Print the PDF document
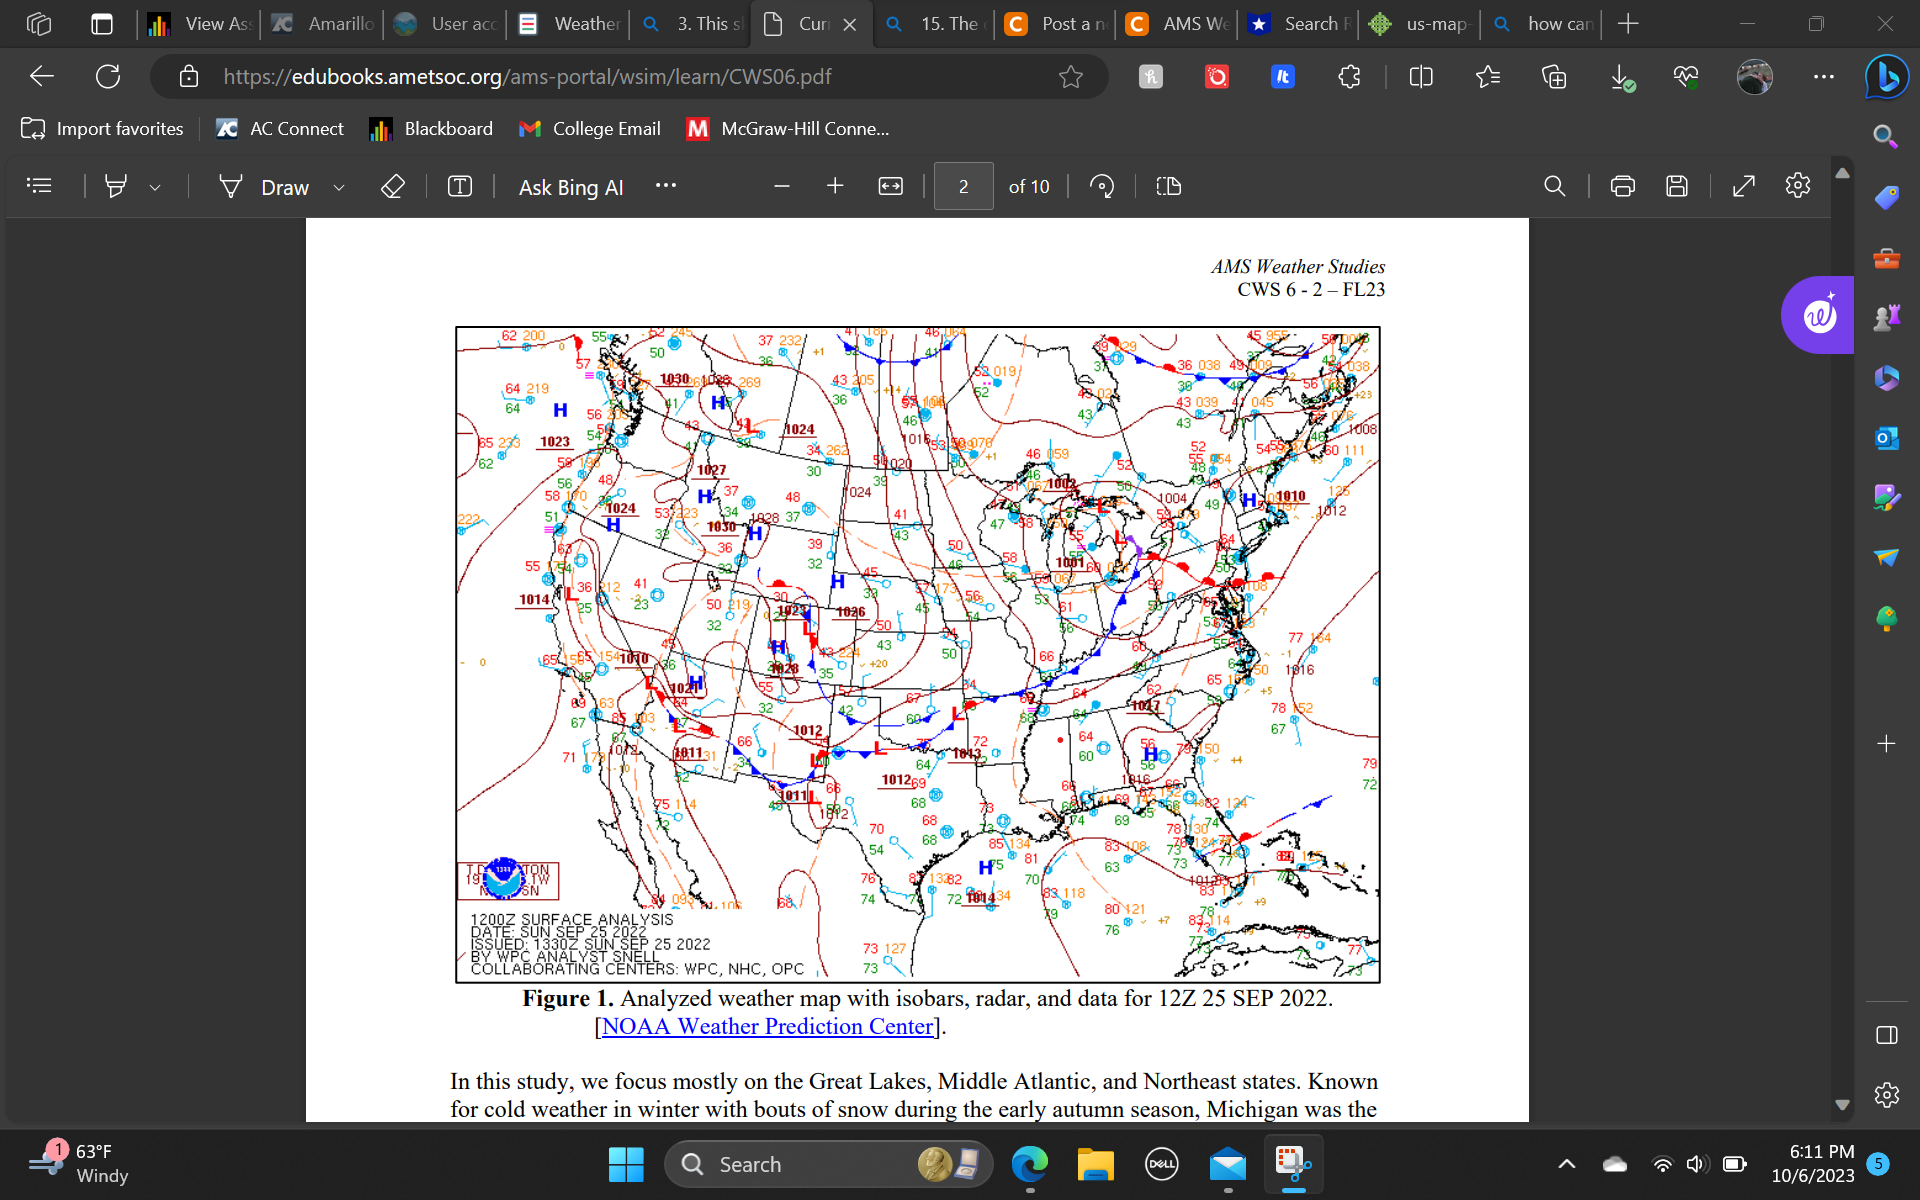 point(1622,186)
